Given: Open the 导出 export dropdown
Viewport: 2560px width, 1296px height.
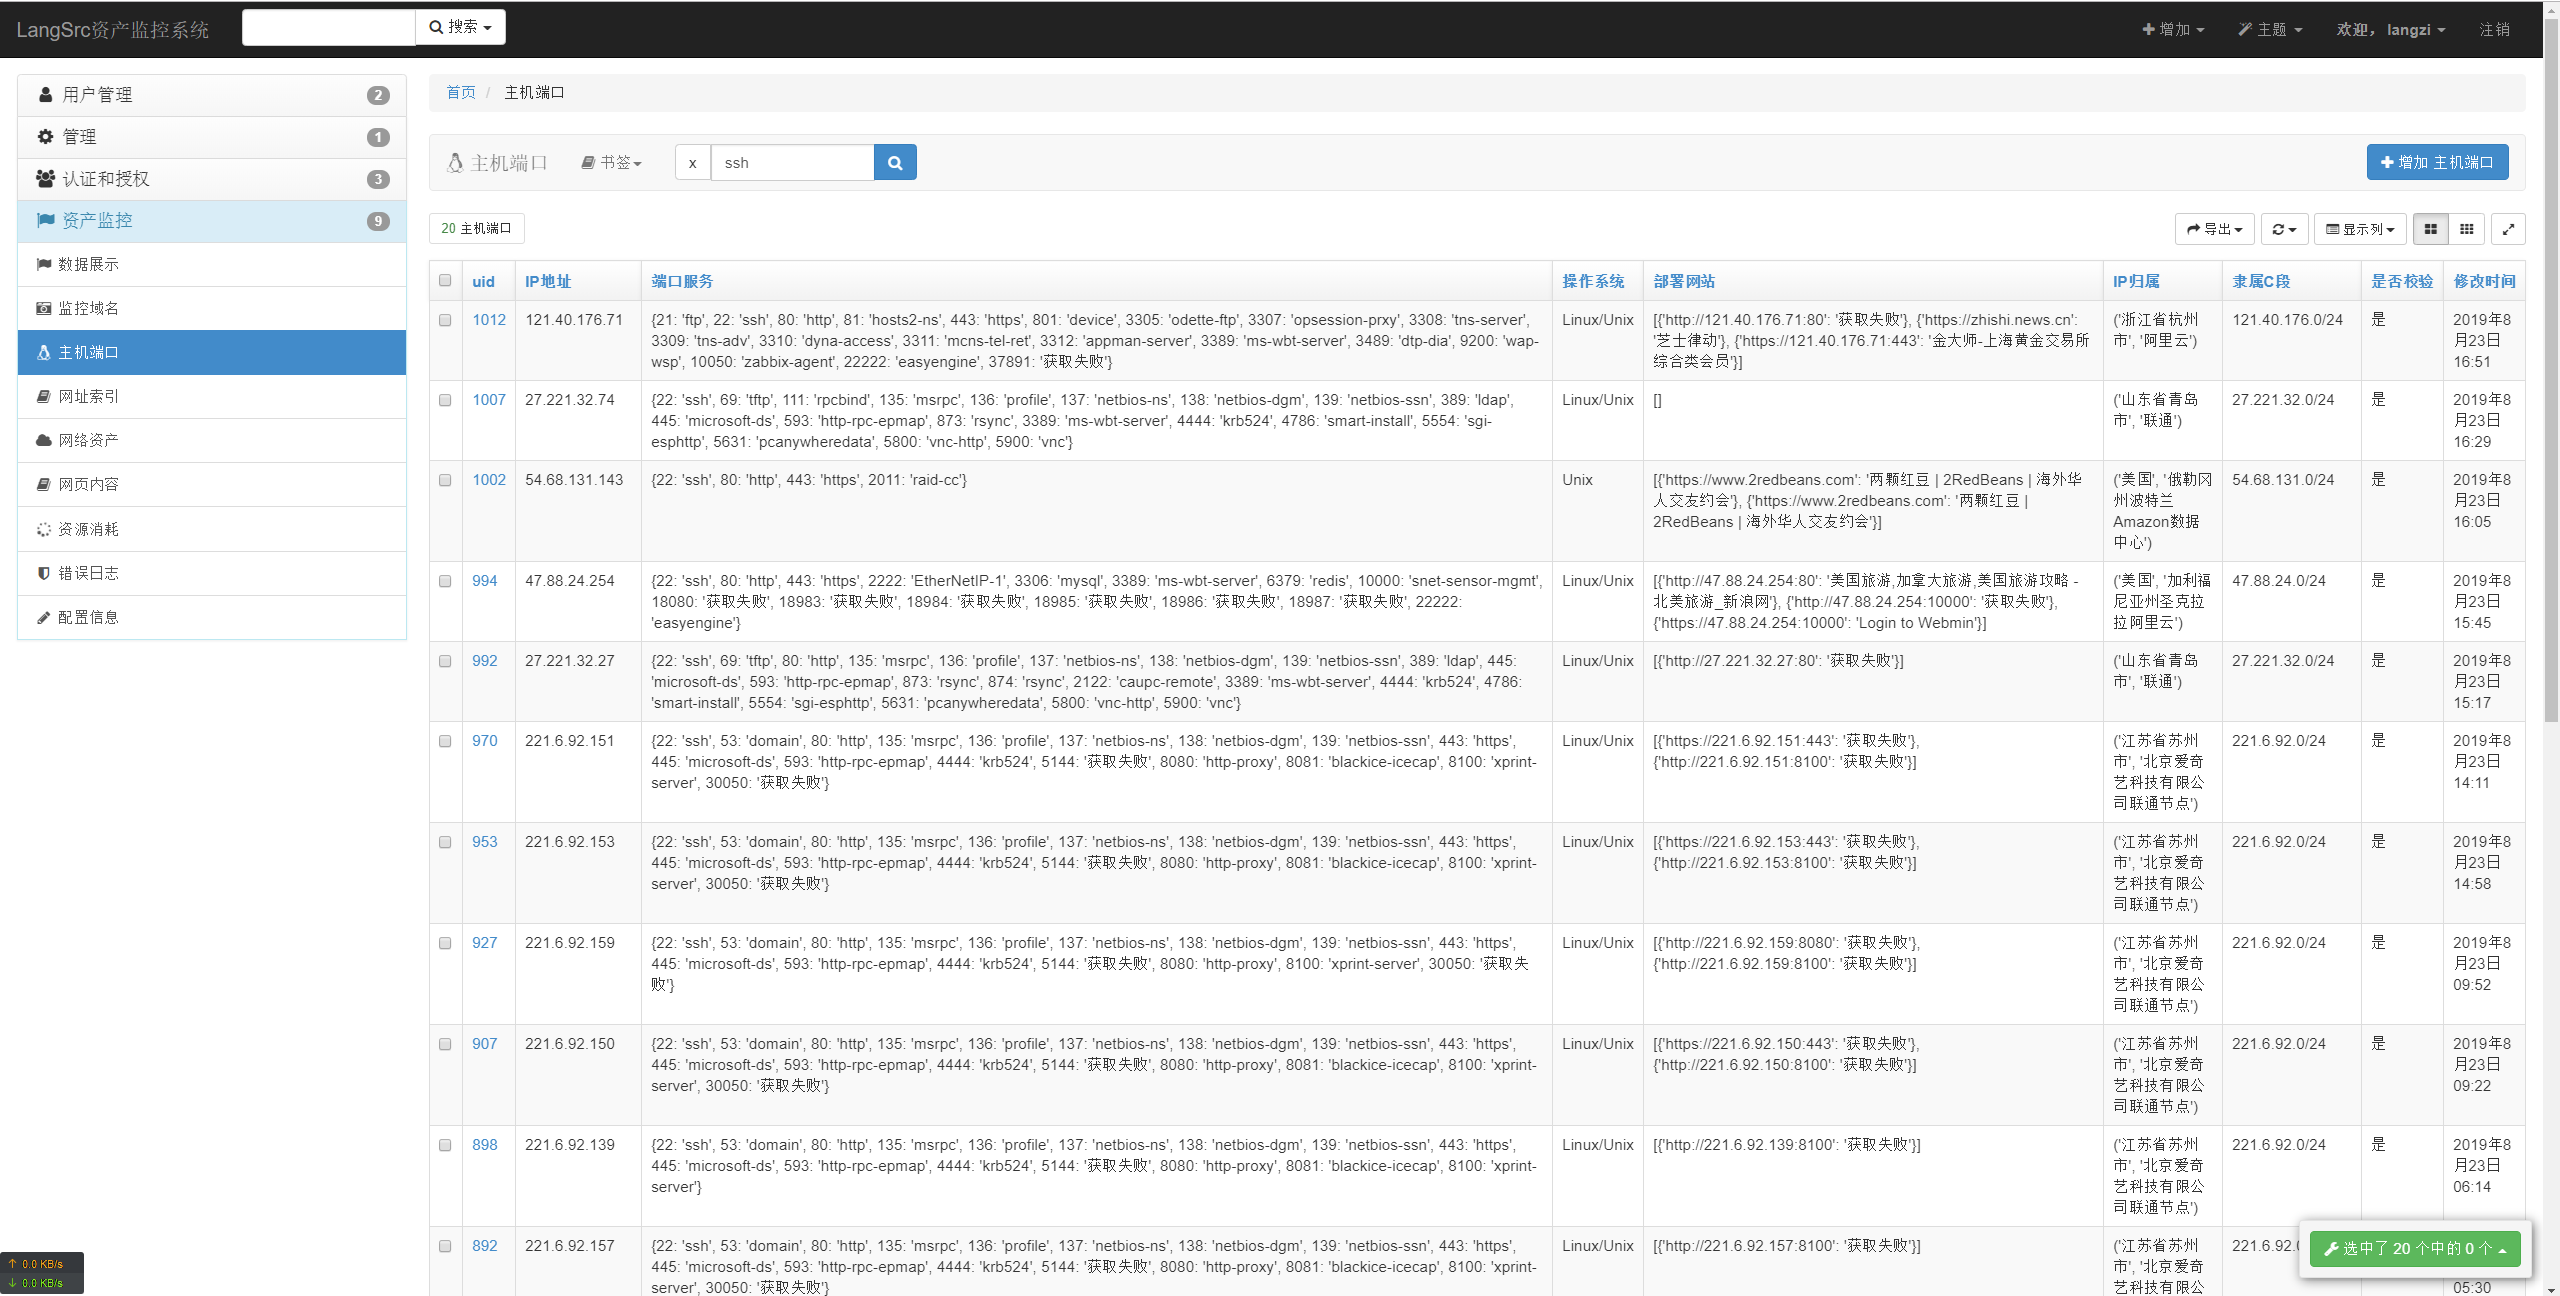Looking at the screenshot, I should click(x=2214, y=229).
